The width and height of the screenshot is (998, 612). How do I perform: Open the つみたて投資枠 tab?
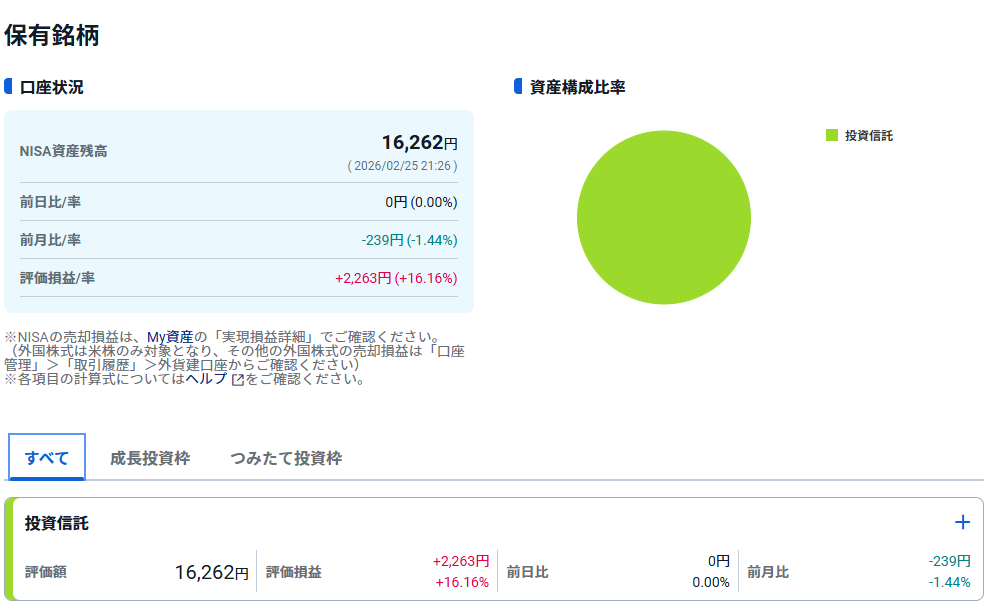286,458
